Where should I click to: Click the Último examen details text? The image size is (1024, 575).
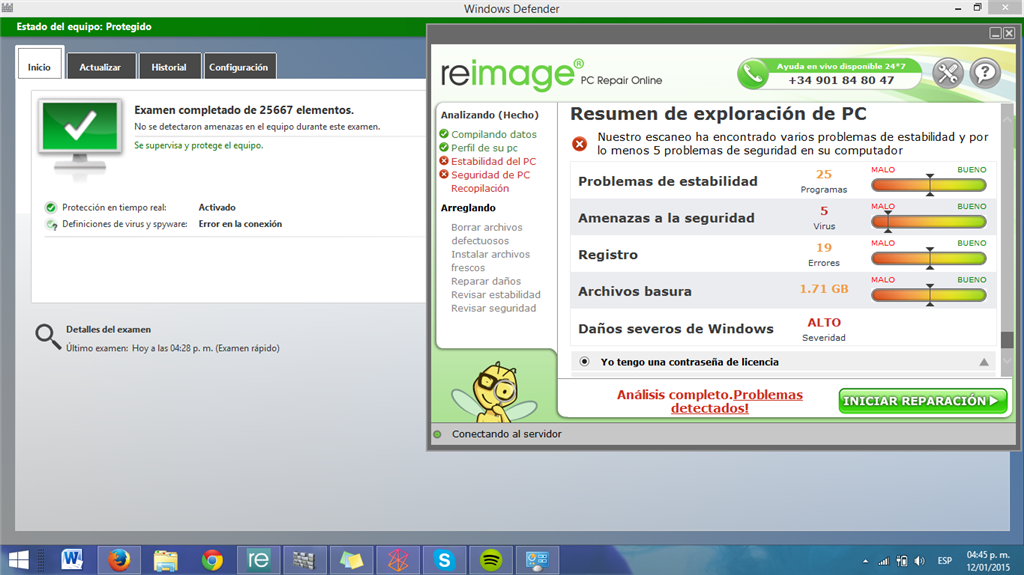tap(172, 348)
